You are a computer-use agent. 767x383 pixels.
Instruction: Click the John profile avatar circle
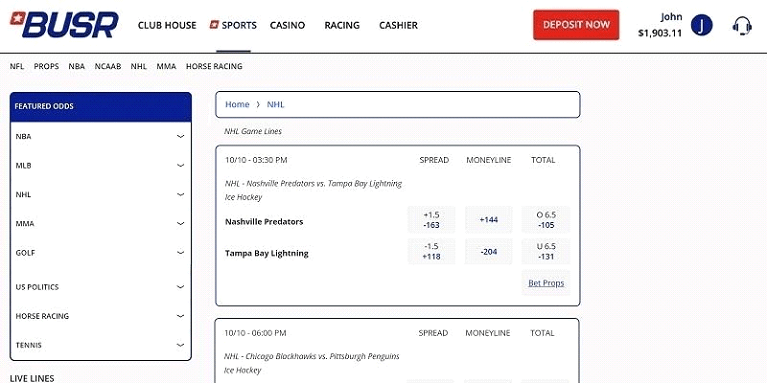(x=701, y=25)
